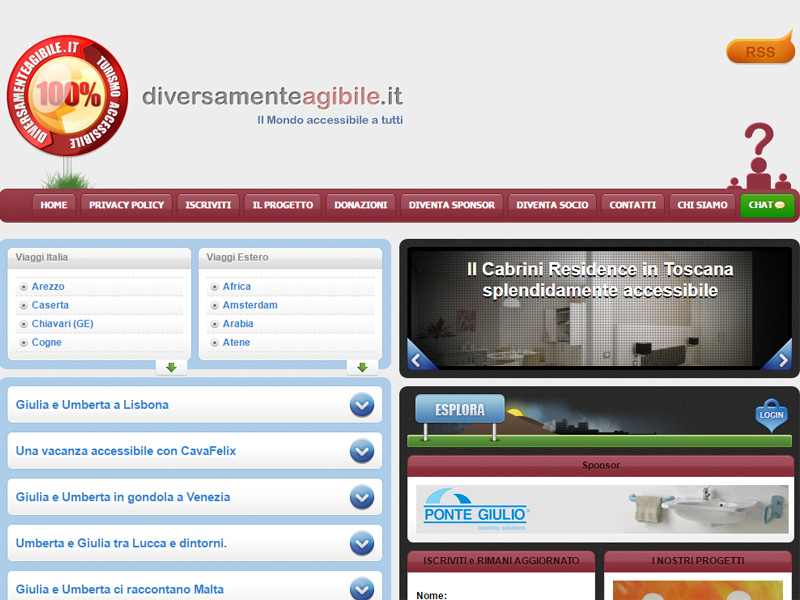Go to the IL PROGETTO menu item

point(282,205)
